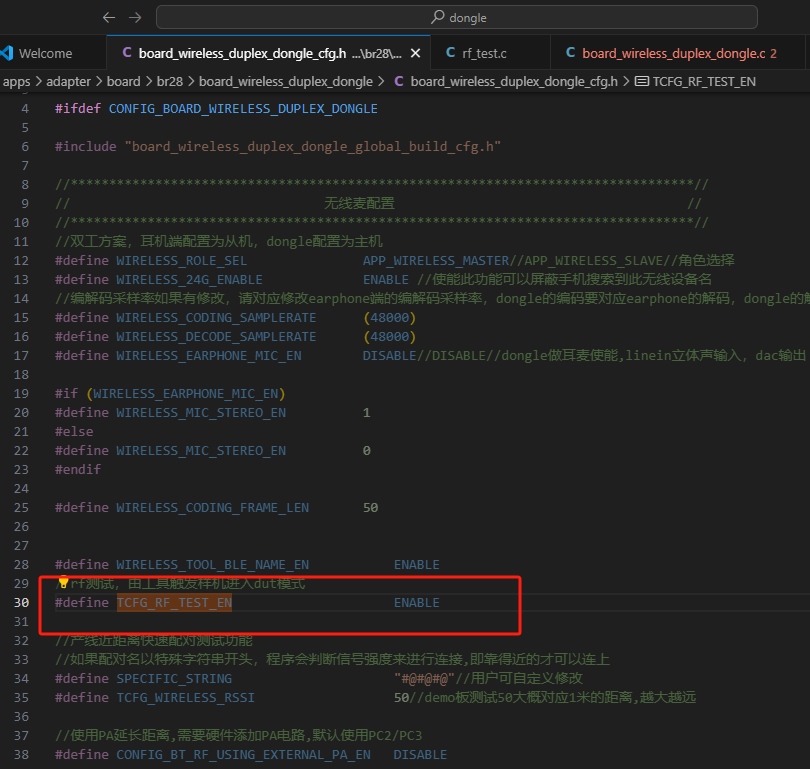Click the WIRELESS_ROLE_SEL macro name

[181, 261]
